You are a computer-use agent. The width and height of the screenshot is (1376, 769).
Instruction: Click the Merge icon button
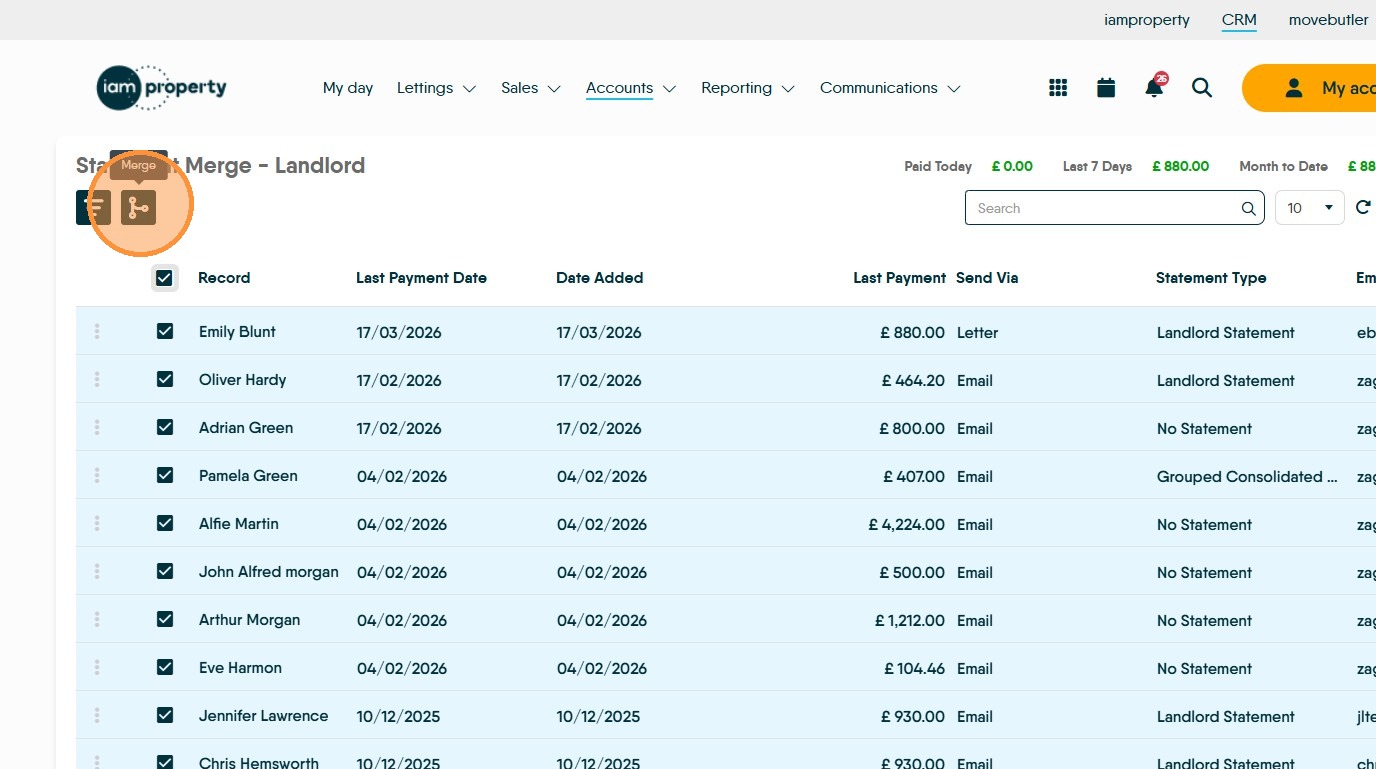click(x=138, y=208)
